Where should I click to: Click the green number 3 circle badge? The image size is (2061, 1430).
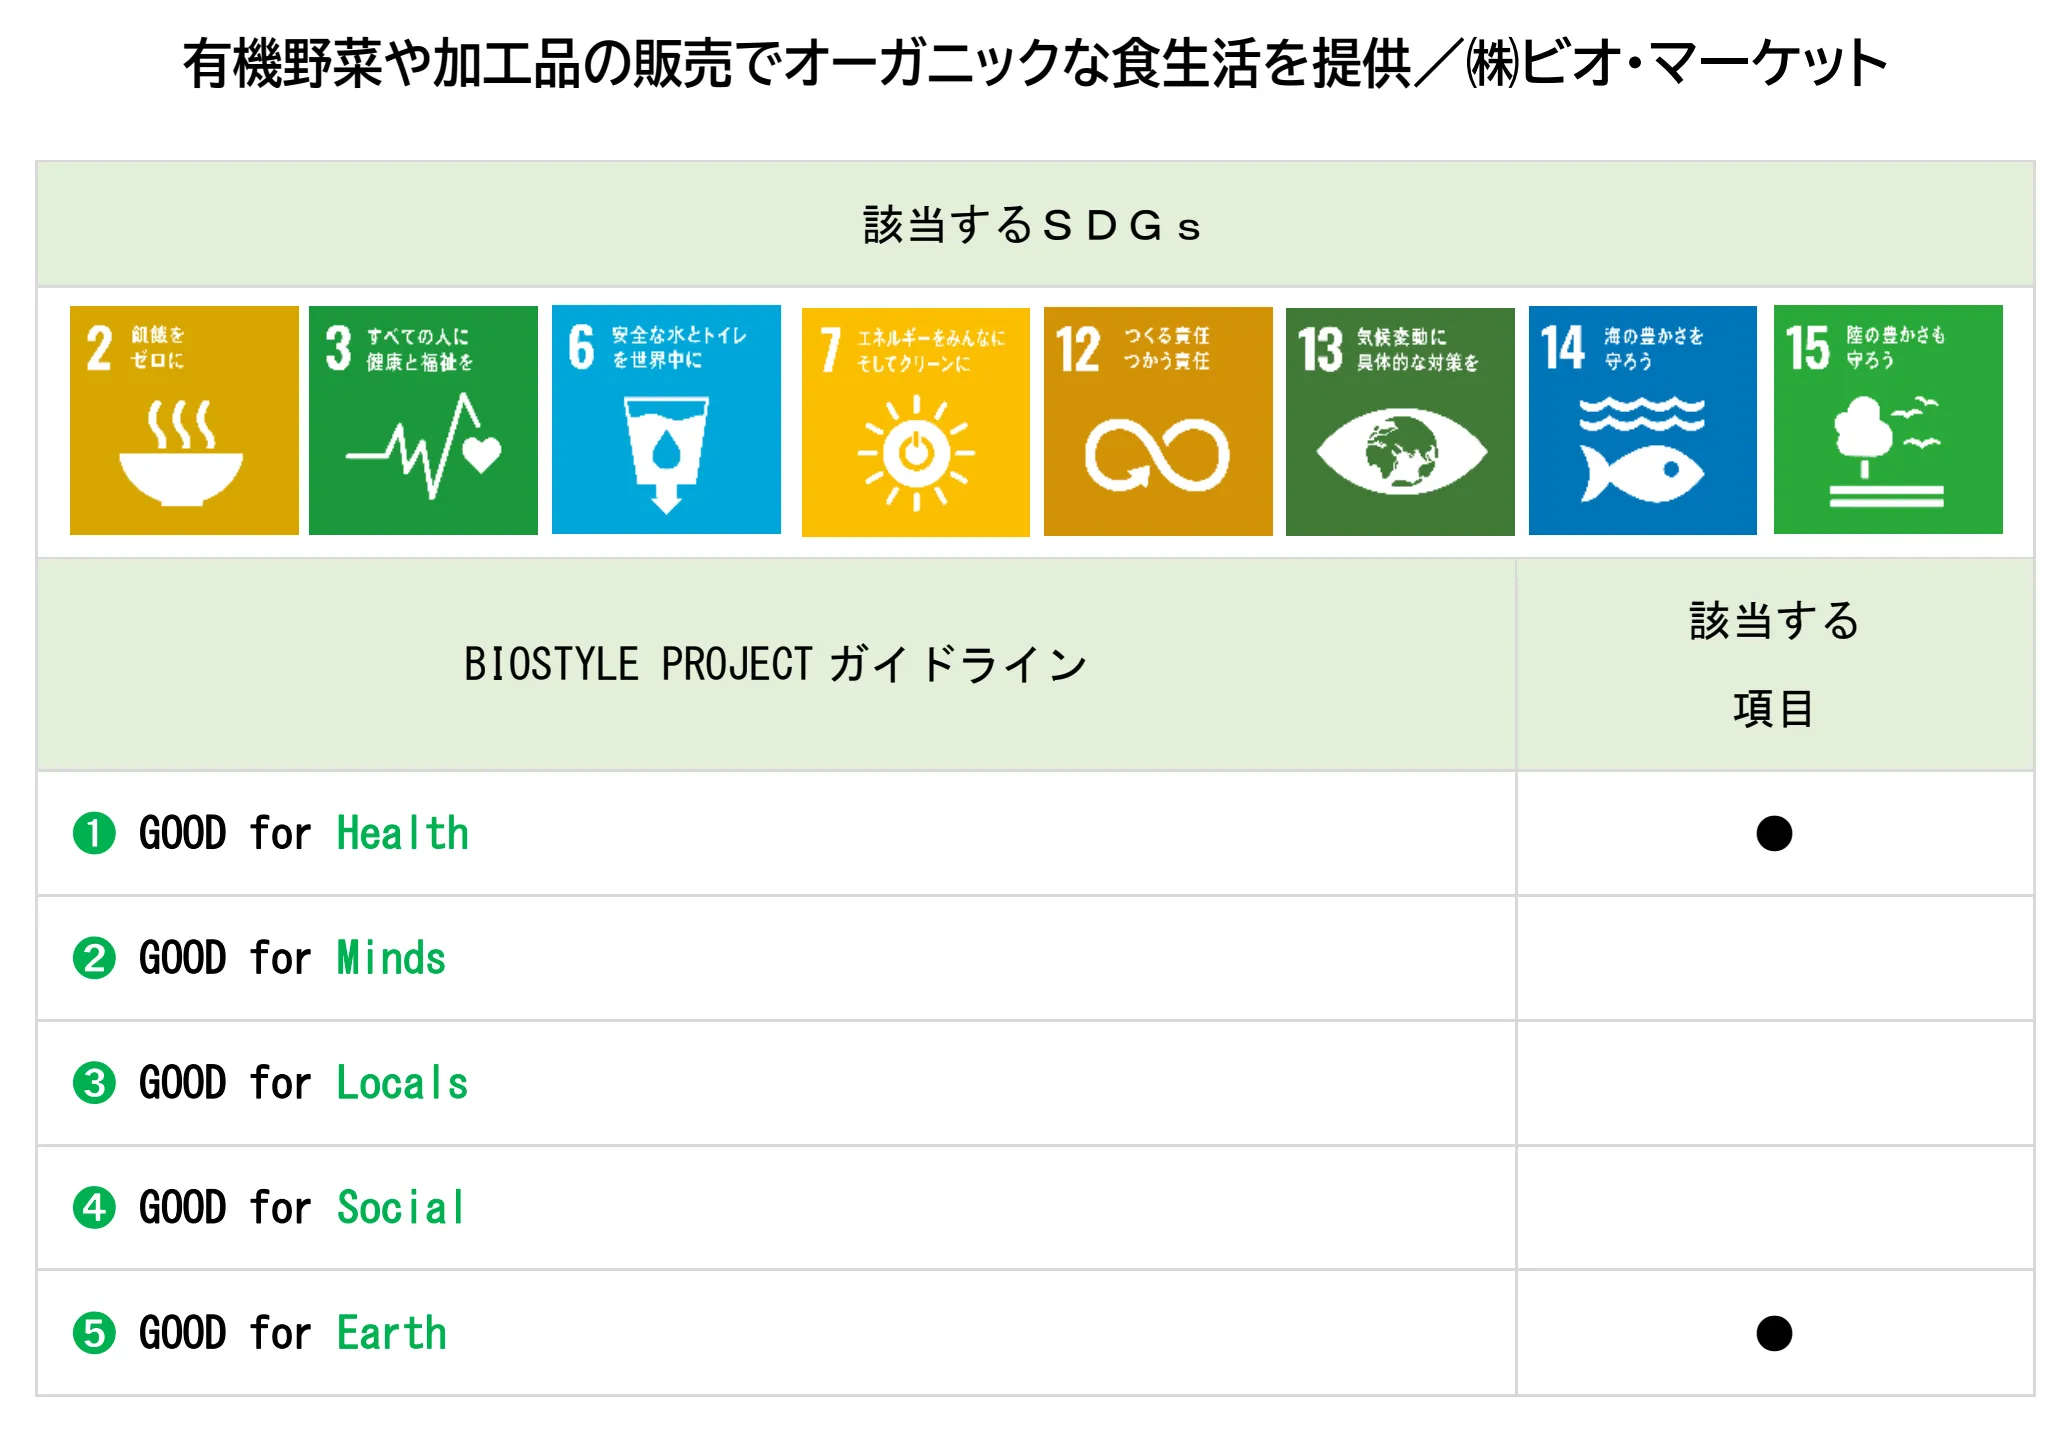pyautogui.click(x=94, y=1083)
